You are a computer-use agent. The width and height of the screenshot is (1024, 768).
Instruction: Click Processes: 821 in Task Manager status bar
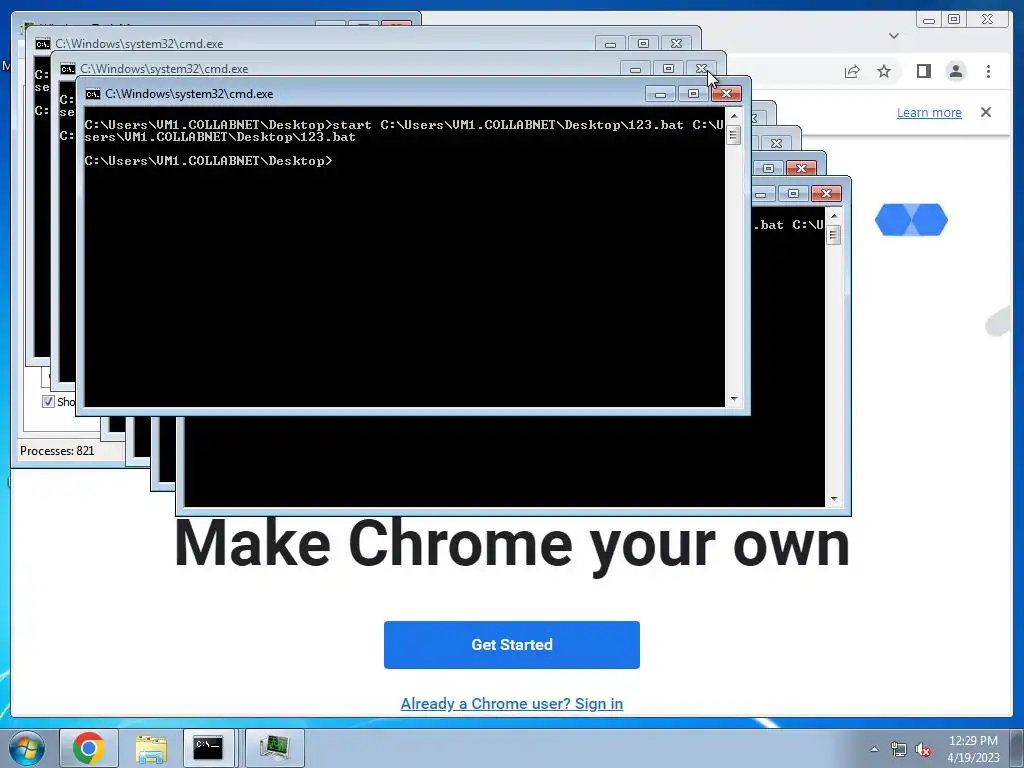(x=57, y=451)
